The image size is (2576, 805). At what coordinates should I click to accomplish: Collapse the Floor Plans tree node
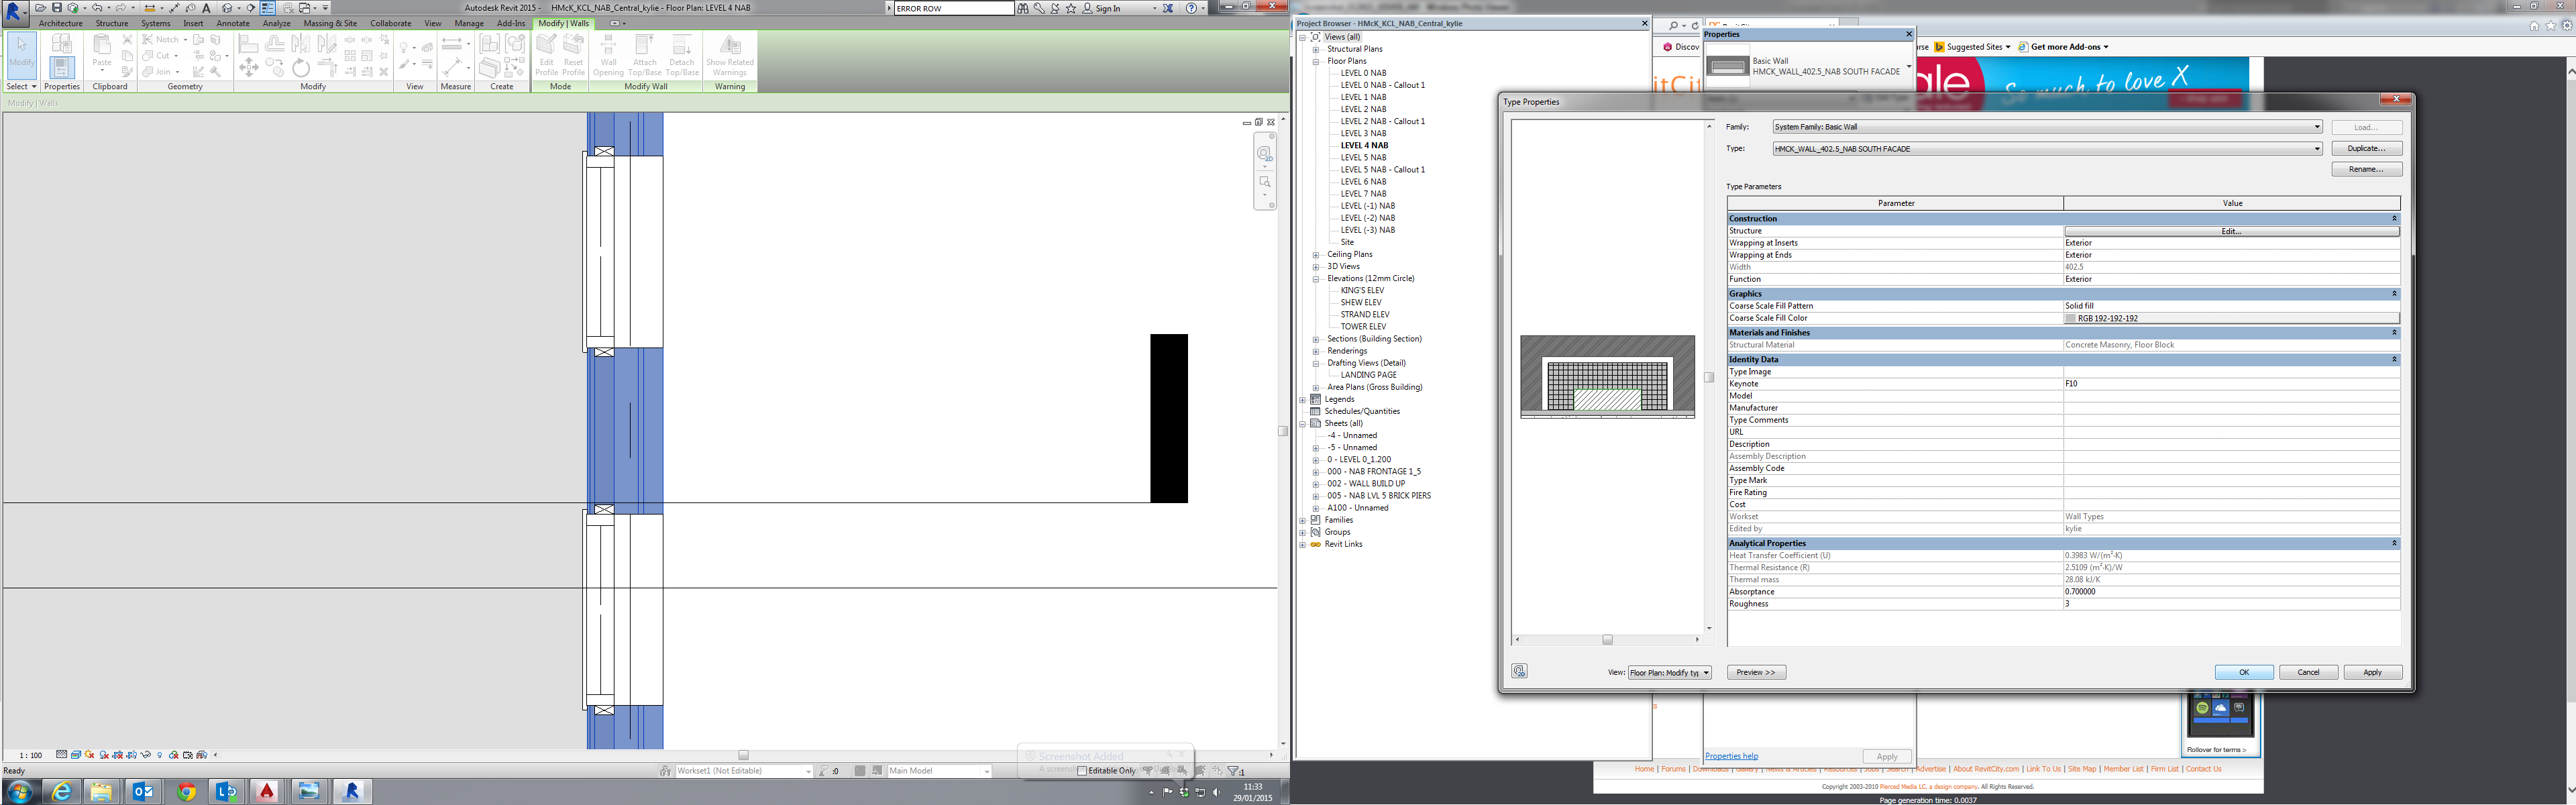click(1316, 61)
